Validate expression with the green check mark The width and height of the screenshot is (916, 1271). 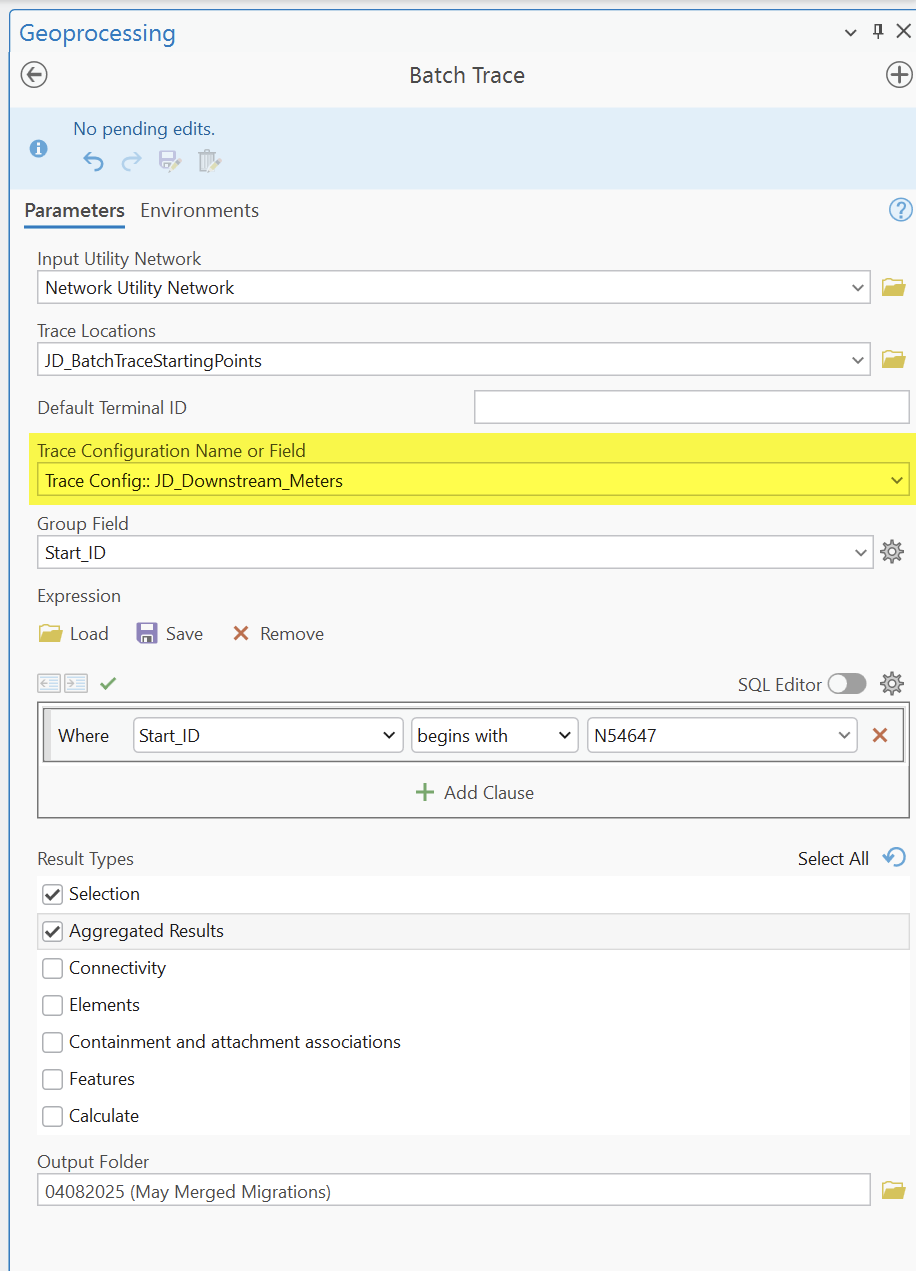[107, 683]
